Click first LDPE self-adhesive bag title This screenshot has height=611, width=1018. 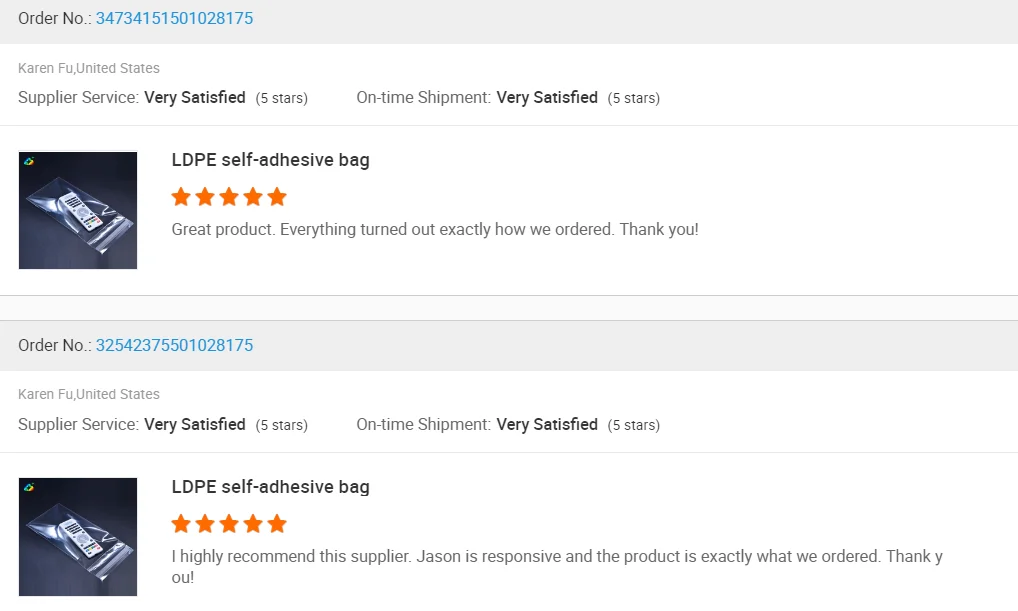pyautogui.click(x=270, y=160)
